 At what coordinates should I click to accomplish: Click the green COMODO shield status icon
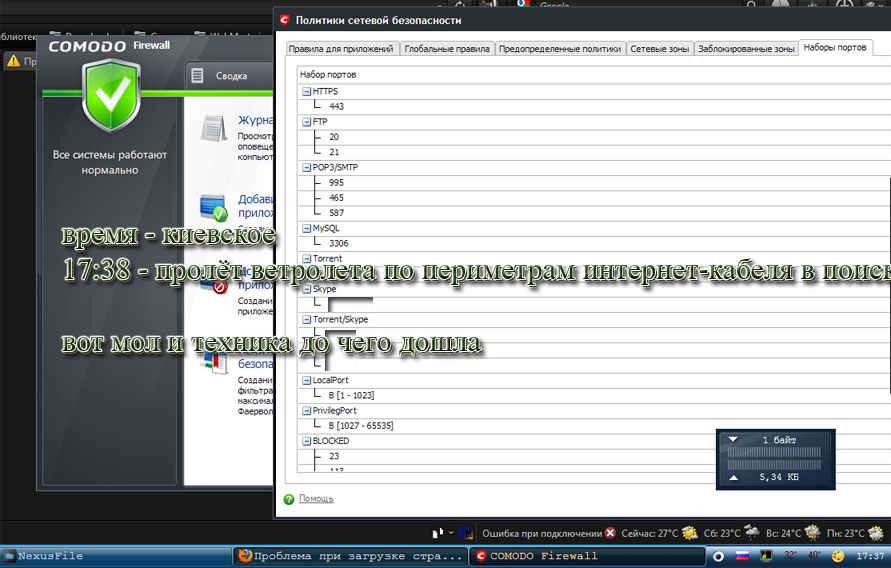click(111, 95)
